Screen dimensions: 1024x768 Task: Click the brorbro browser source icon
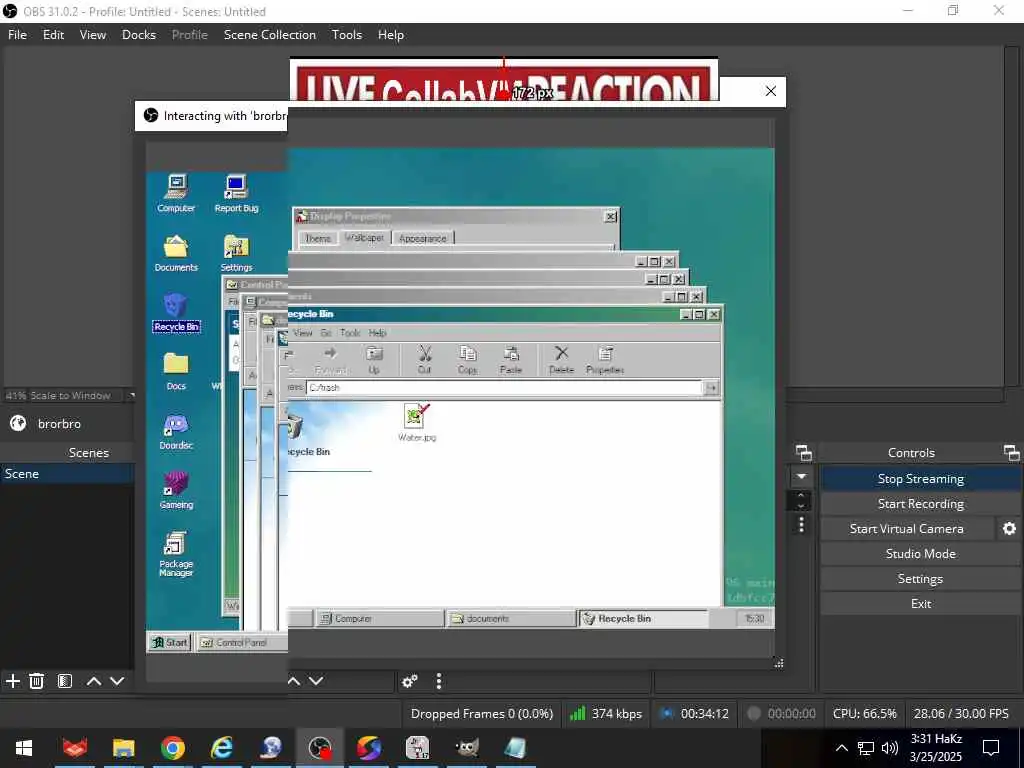(18, 423)
